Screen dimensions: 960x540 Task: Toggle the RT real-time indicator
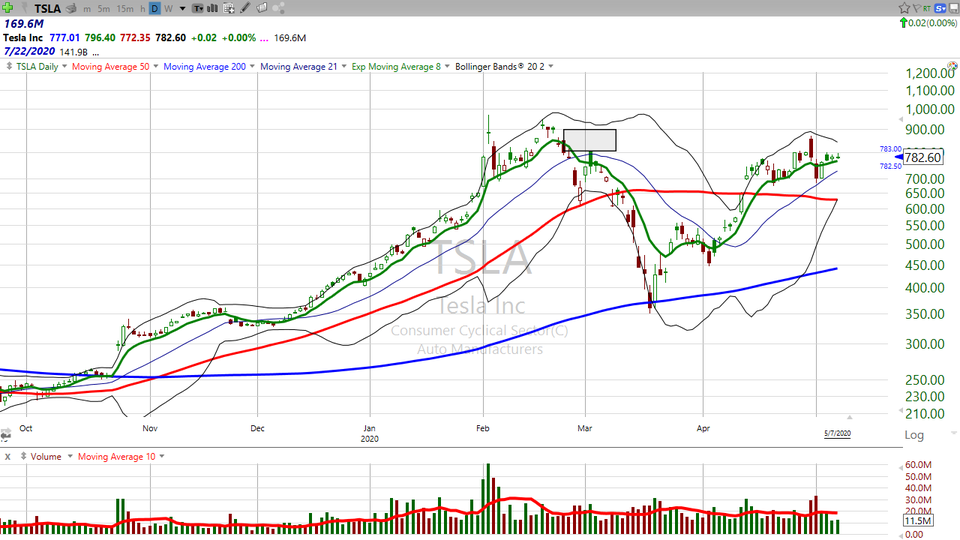tap(928, 8)
